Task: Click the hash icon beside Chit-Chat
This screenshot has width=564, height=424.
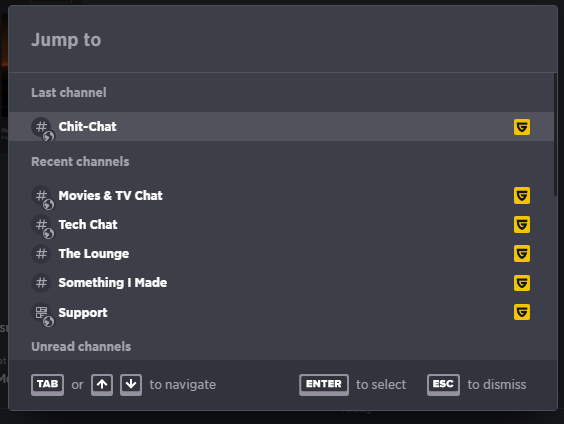Action: pyautogui.click(x=42, y=128)
